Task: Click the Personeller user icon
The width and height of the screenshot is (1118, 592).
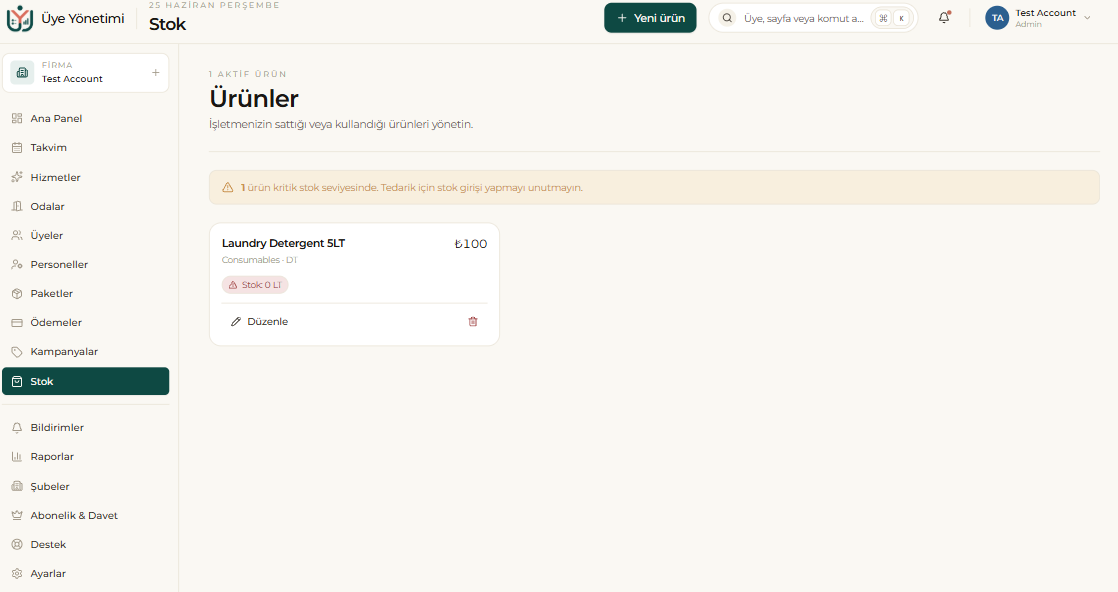Action: click(17, 265)
